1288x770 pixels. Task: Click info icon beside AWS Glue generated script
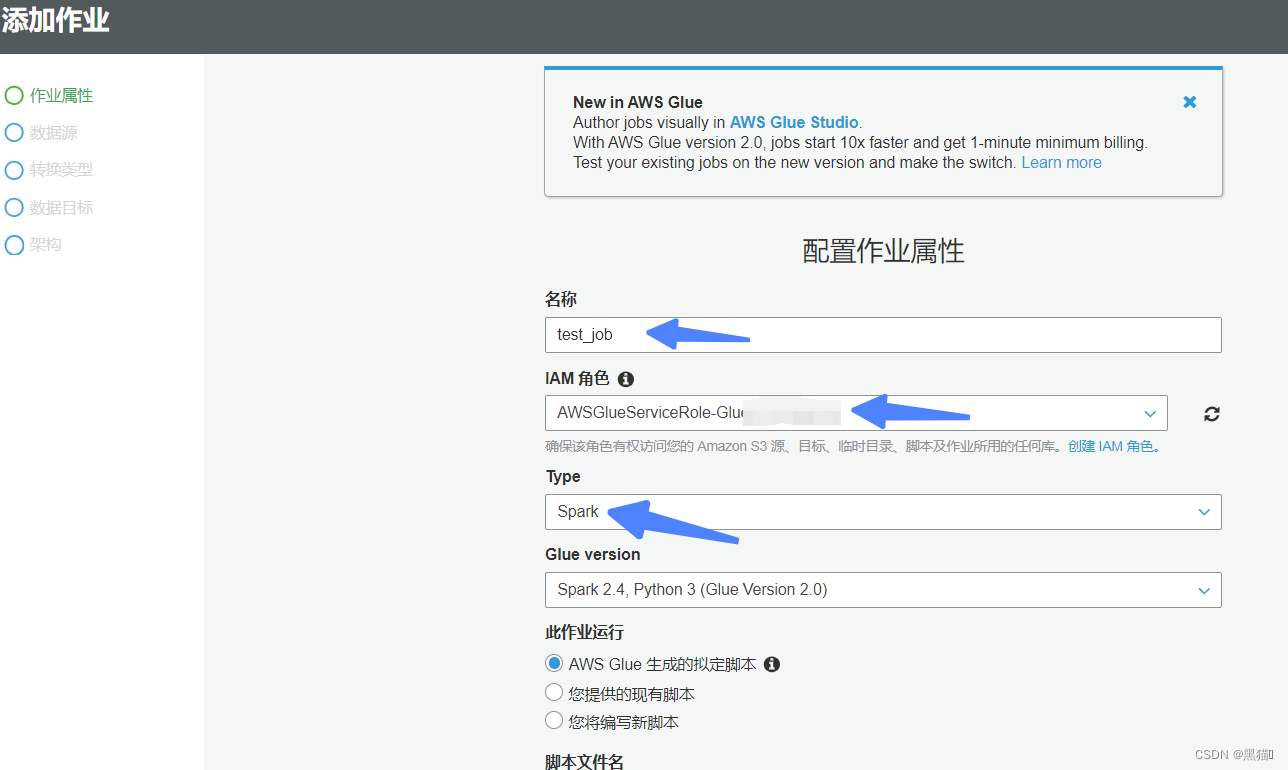point(771,664)
